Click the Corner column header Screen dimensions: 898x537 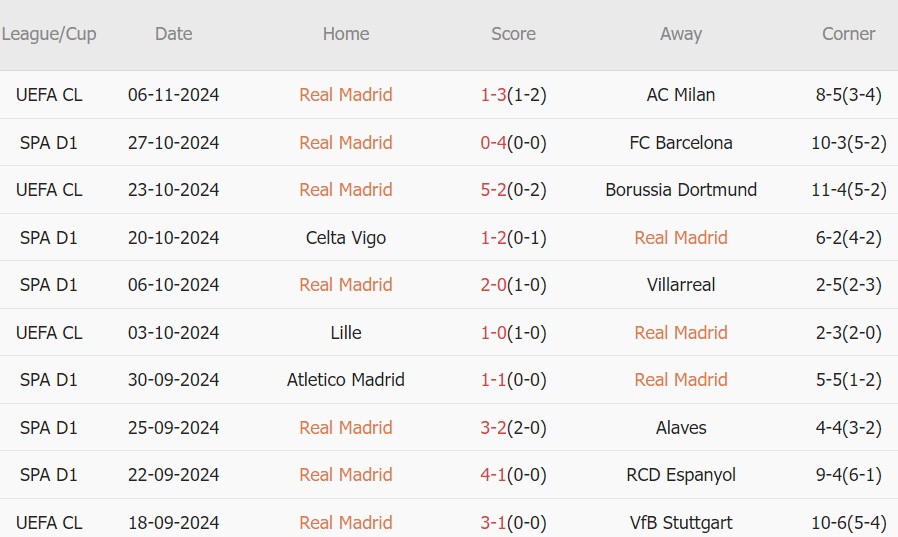[848, 34]
